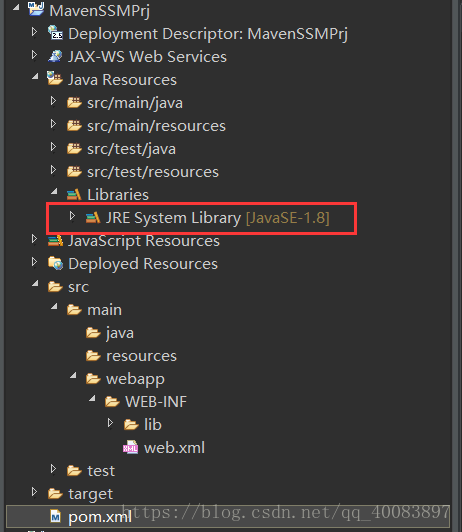The height and width of the screenshot is (532, 462).
Task: Click the JavaScript Resources icon
Action: coord(55,240)
